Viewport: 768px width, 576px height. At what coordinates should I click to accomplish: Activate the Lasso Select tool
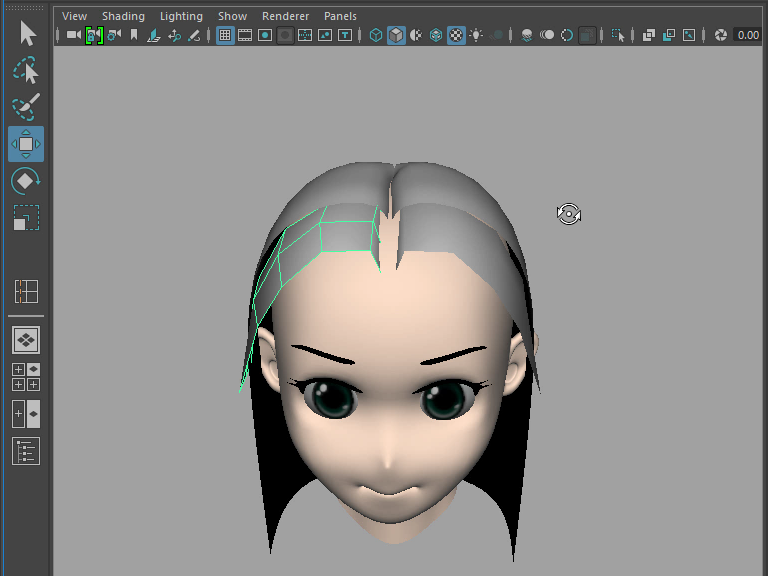click(x=26, y=70)
